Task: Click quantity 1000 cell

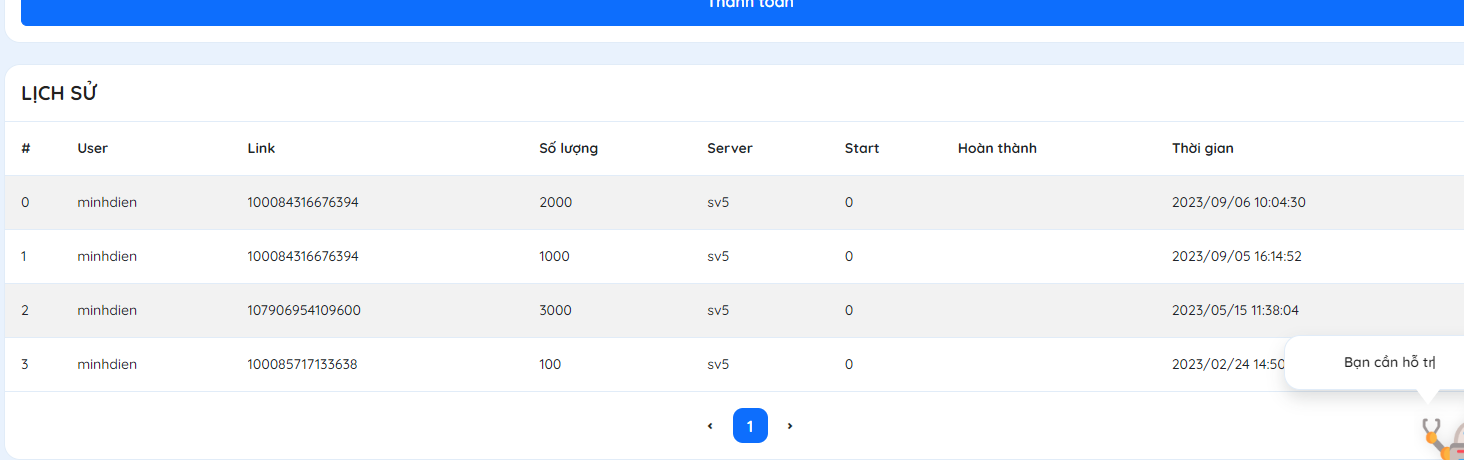Action: click(554, 256)
